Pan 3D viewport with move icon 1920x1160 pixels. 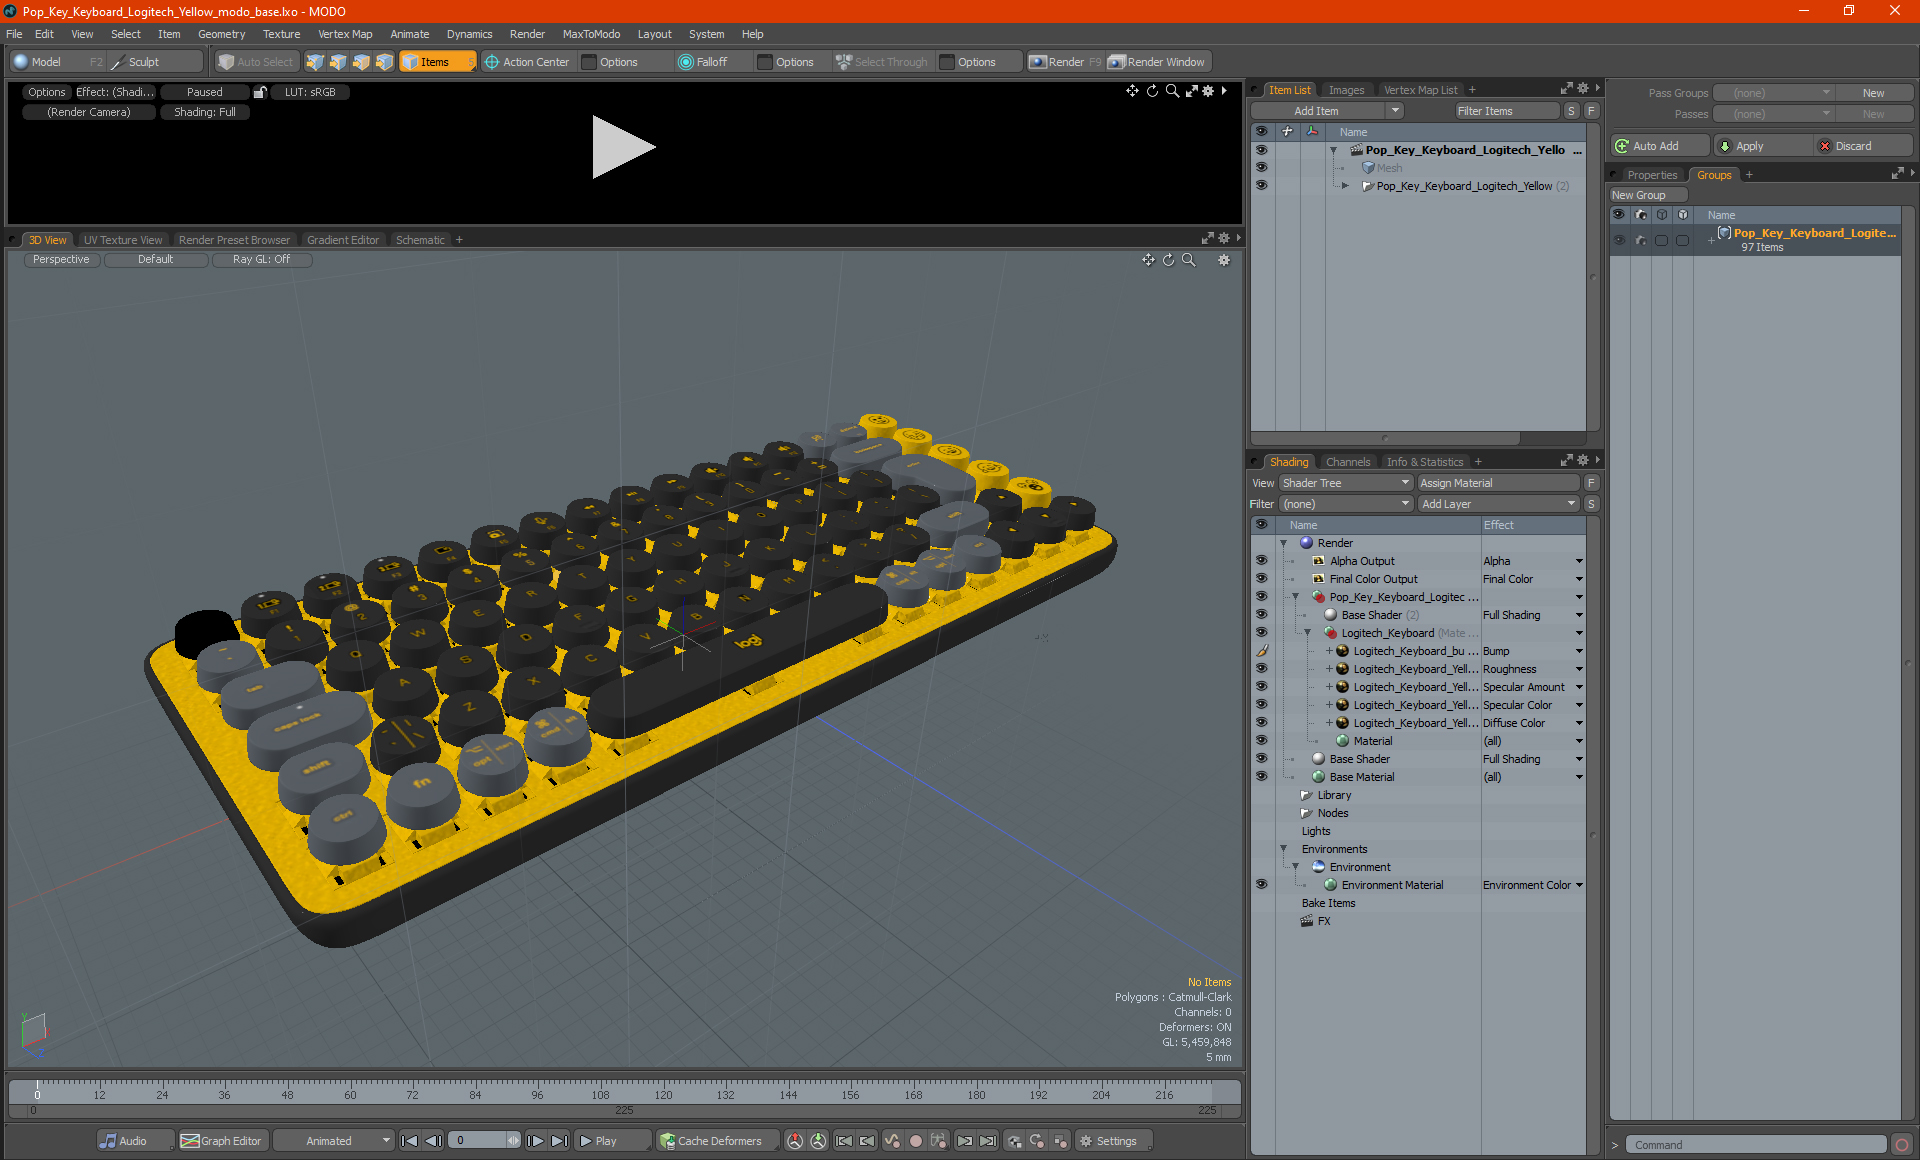tap(1148, 260)
